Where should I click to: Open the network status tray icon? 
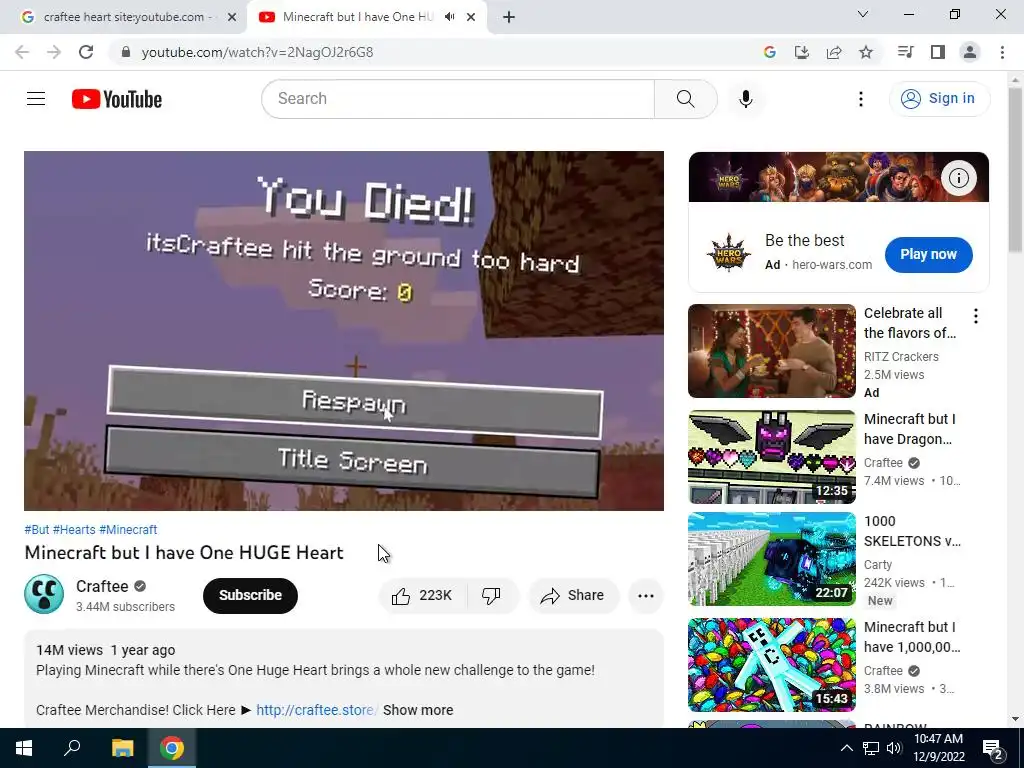(871, 748)
